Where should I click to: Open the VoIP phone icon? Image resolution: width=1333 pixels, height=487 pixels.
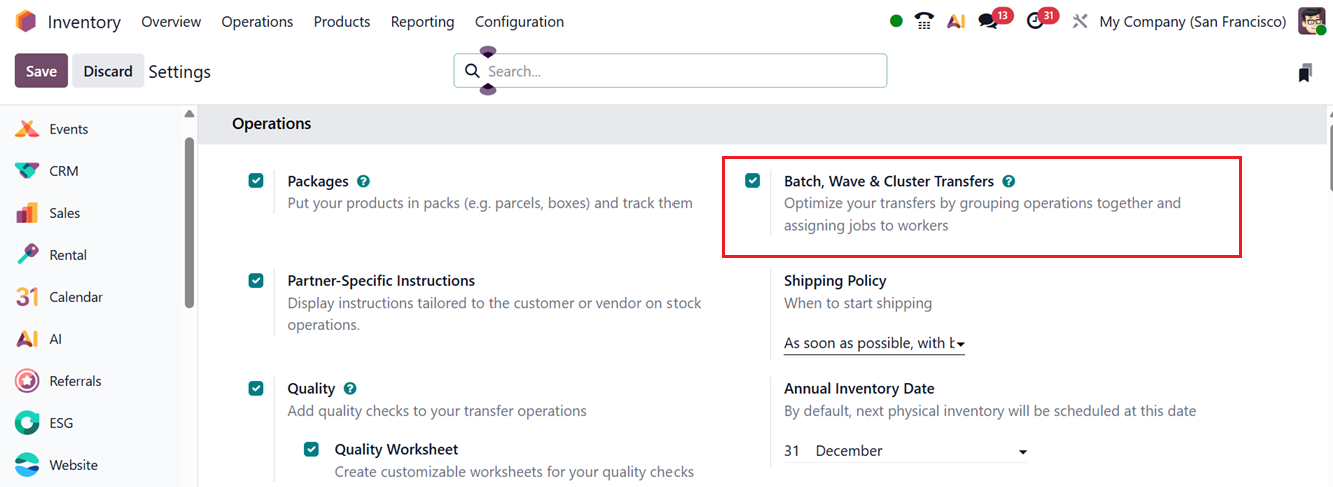click(924, 21)
